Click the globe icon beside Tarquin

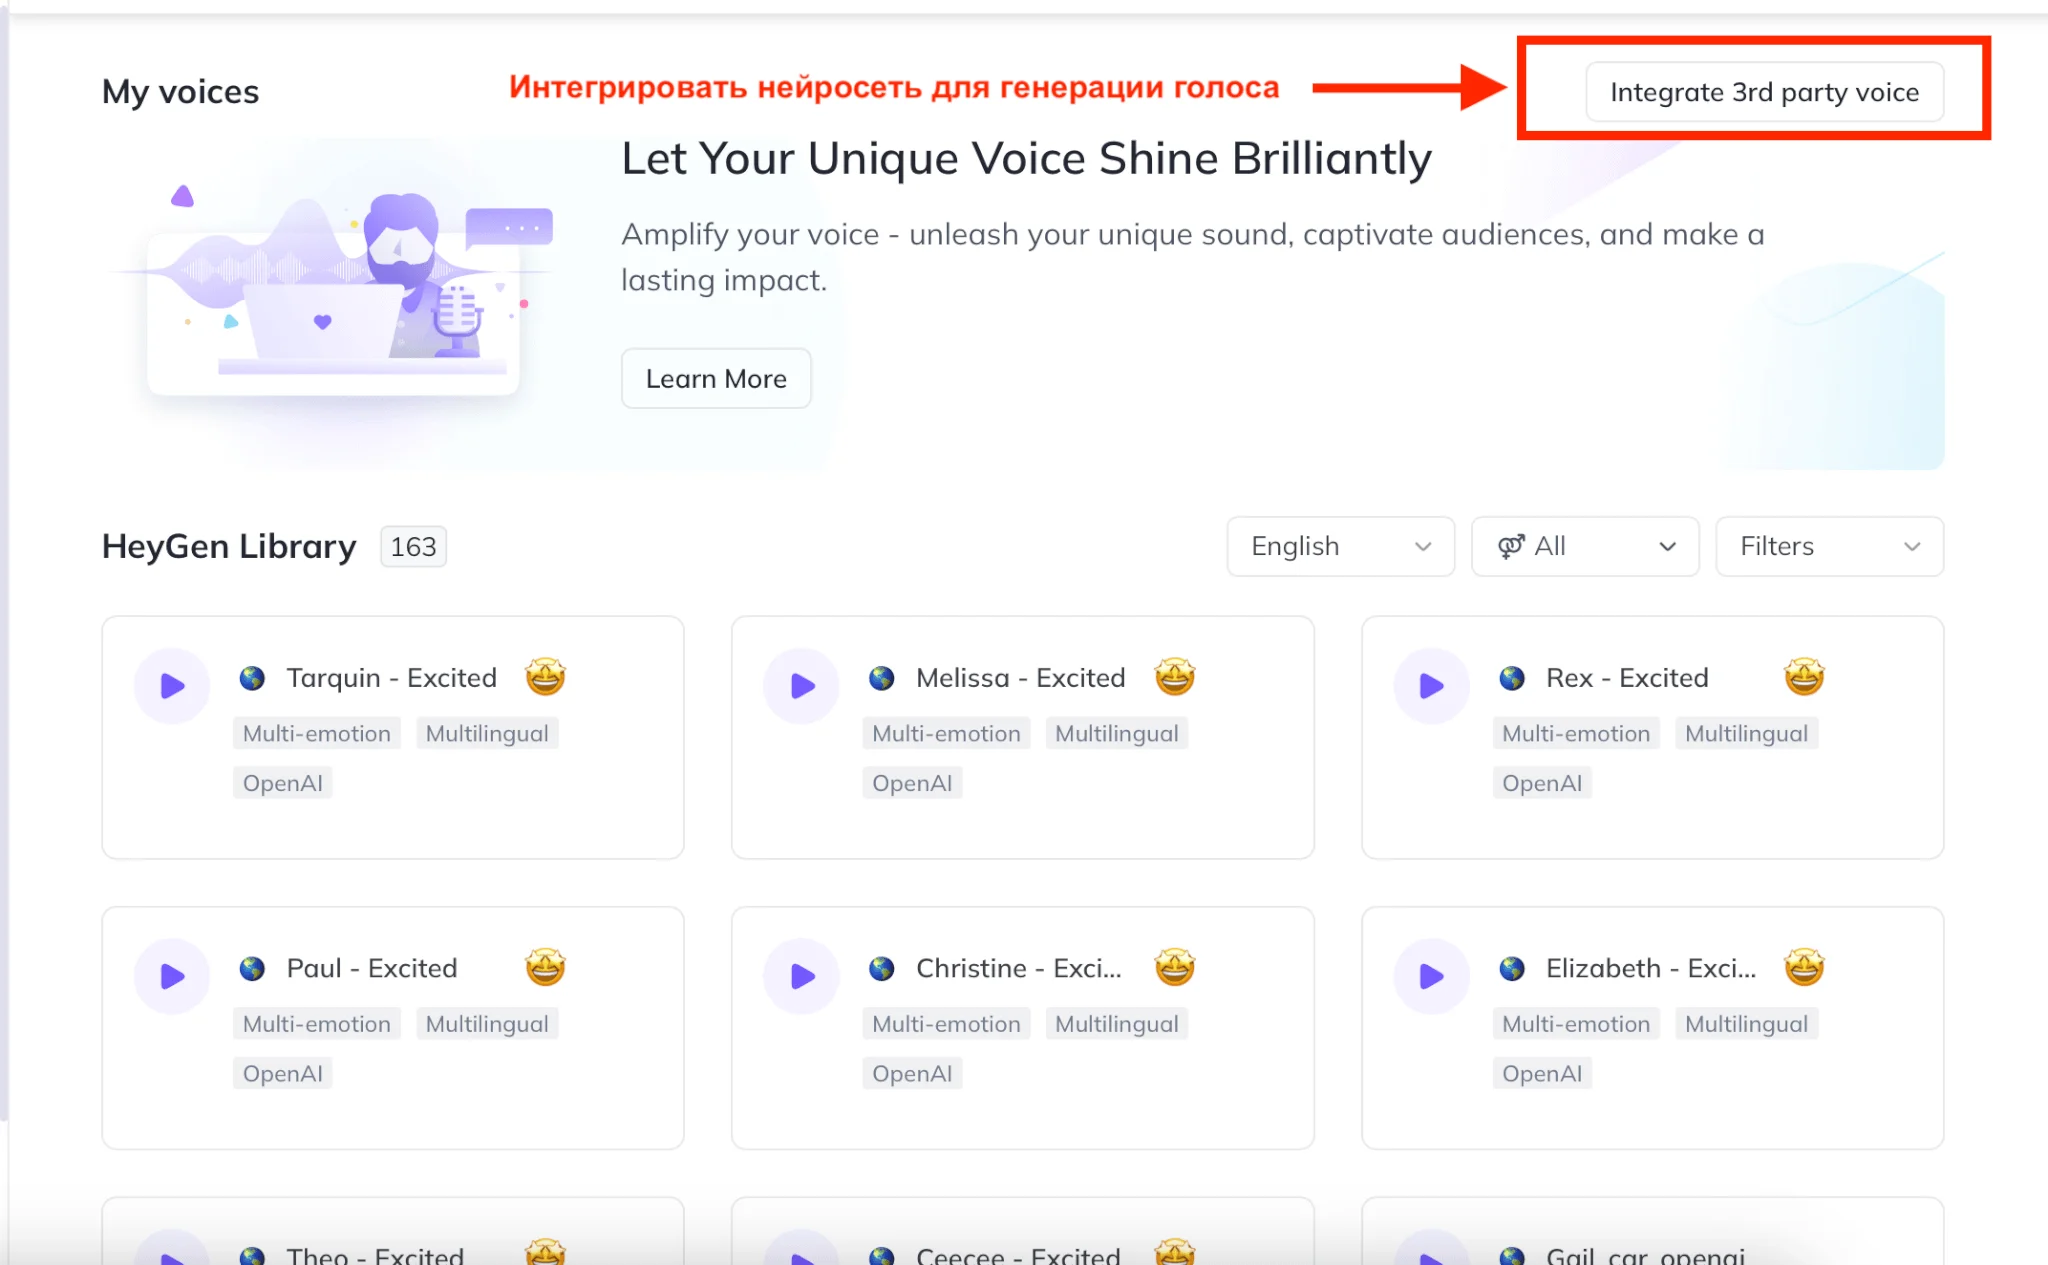[x=252, y=678]
